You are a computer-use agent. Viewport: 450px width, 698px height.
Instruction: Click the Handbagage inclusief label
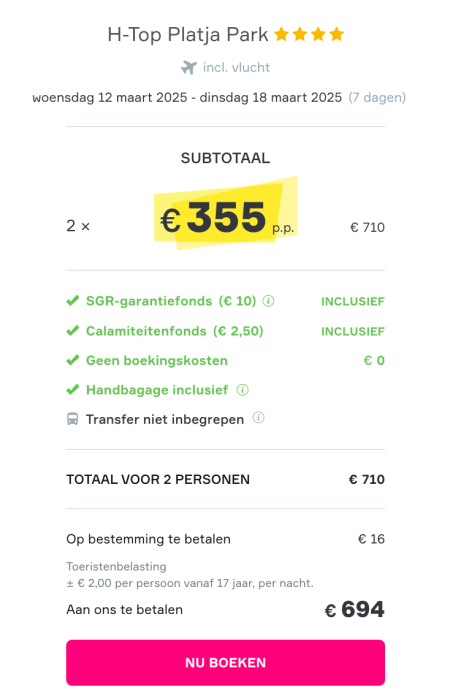pyautogui.click(x=157, y=390)
